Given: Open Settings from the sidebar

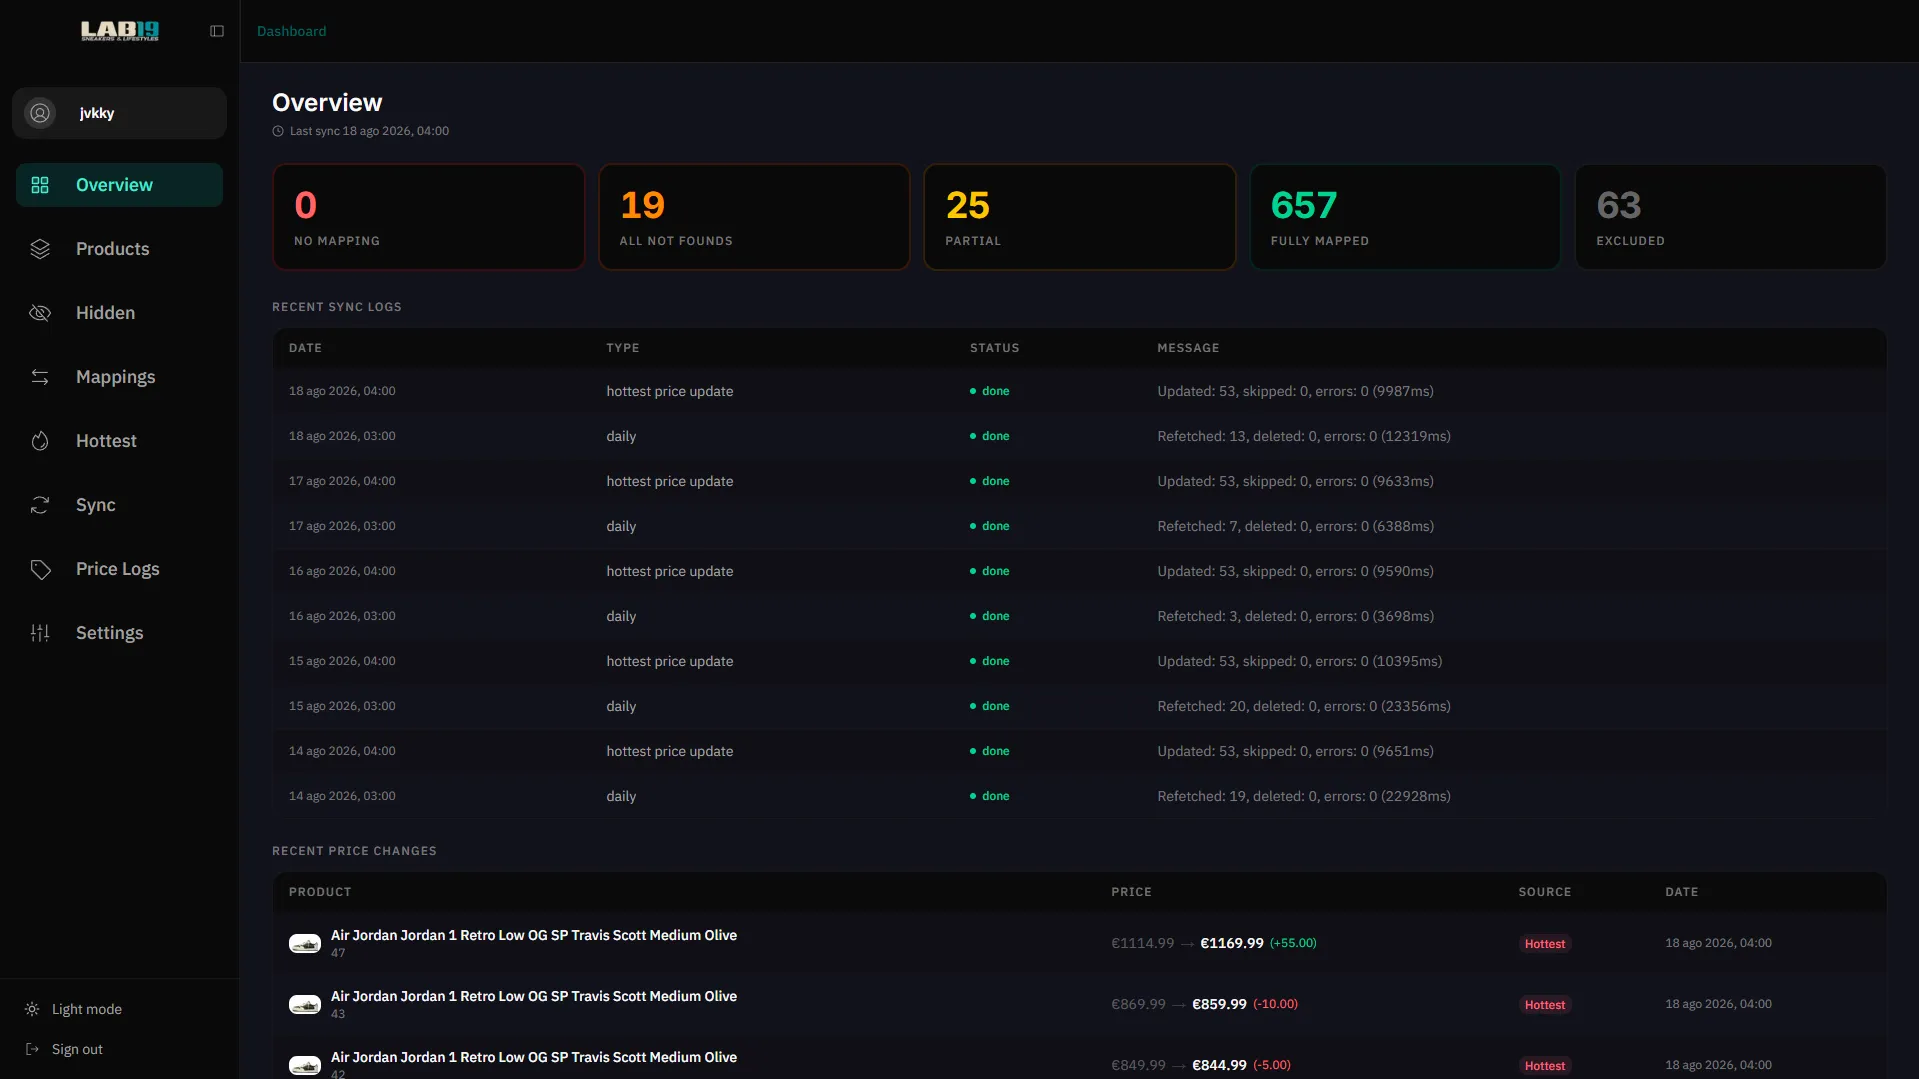Looking at the screenshot, I should coord(119,633).
